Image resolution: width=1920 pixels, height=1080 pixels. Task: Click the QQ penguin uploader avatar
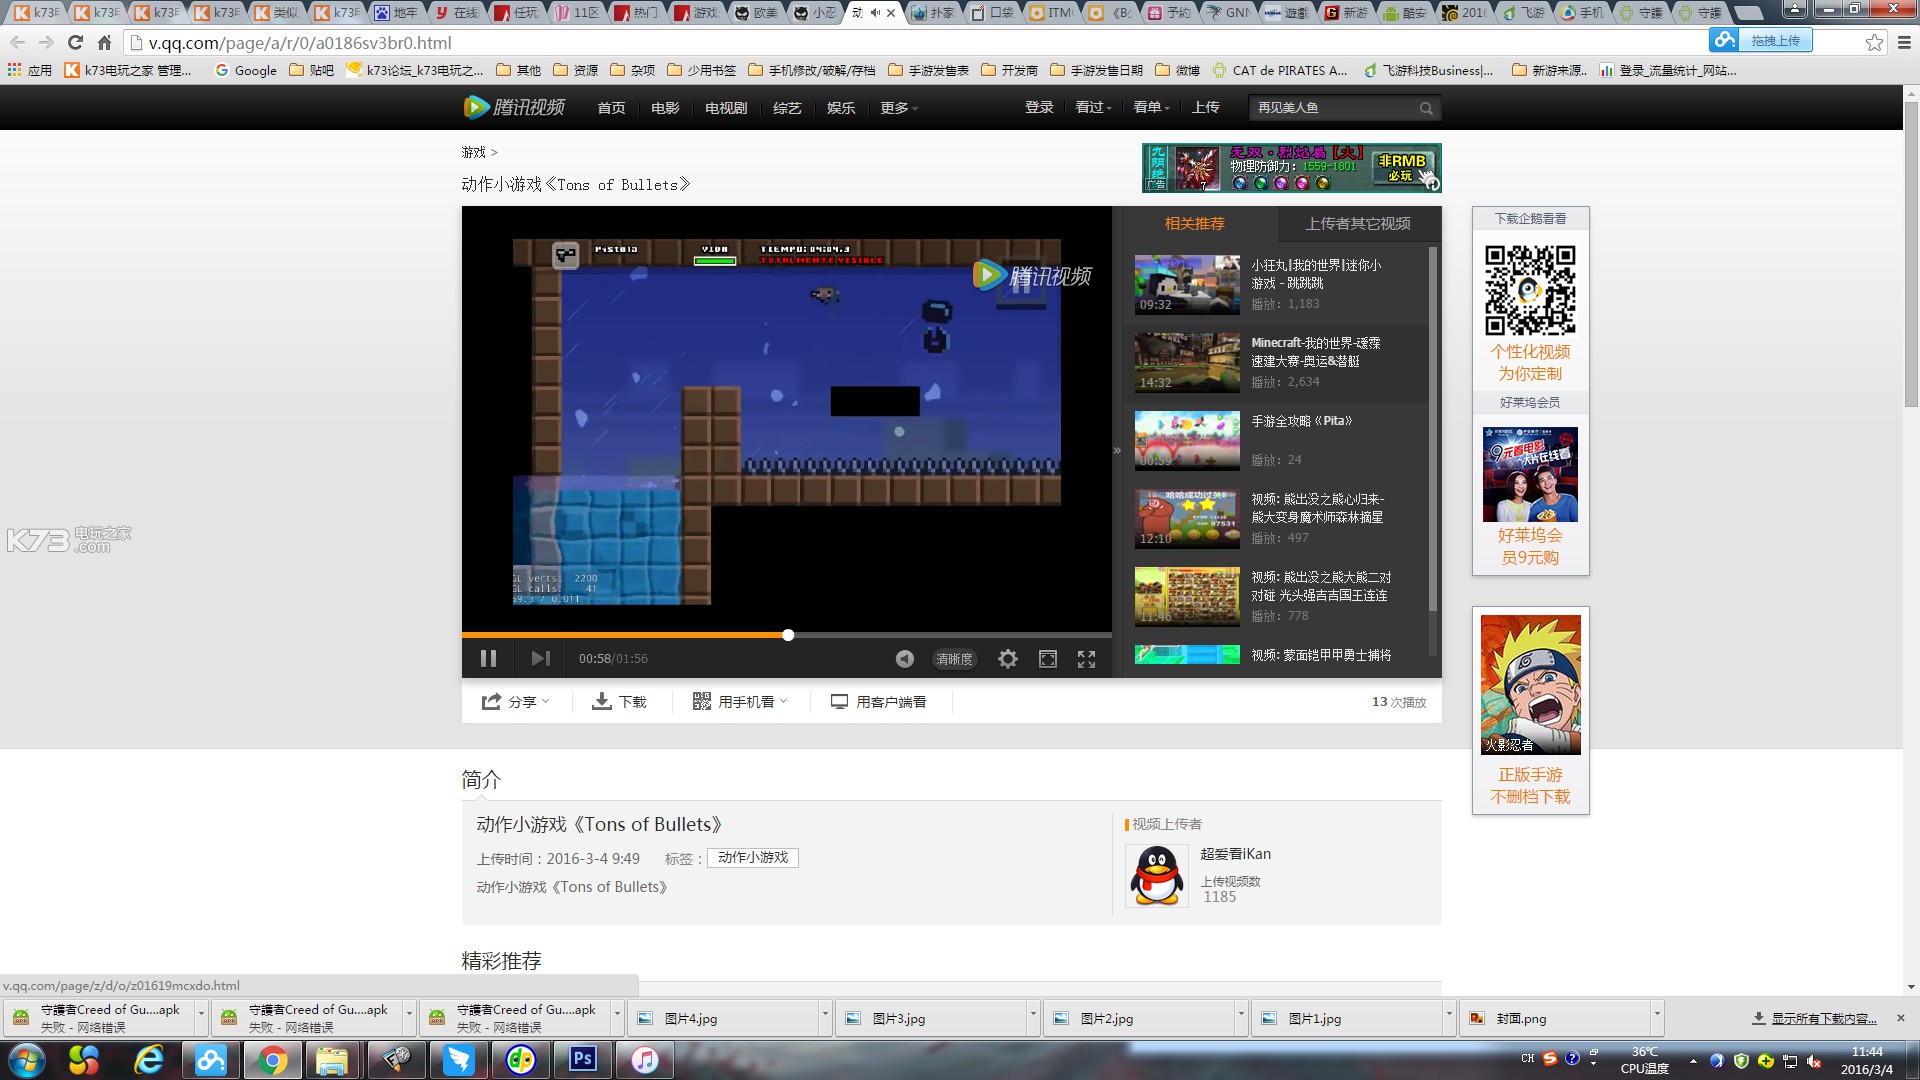click(1157, 876)
